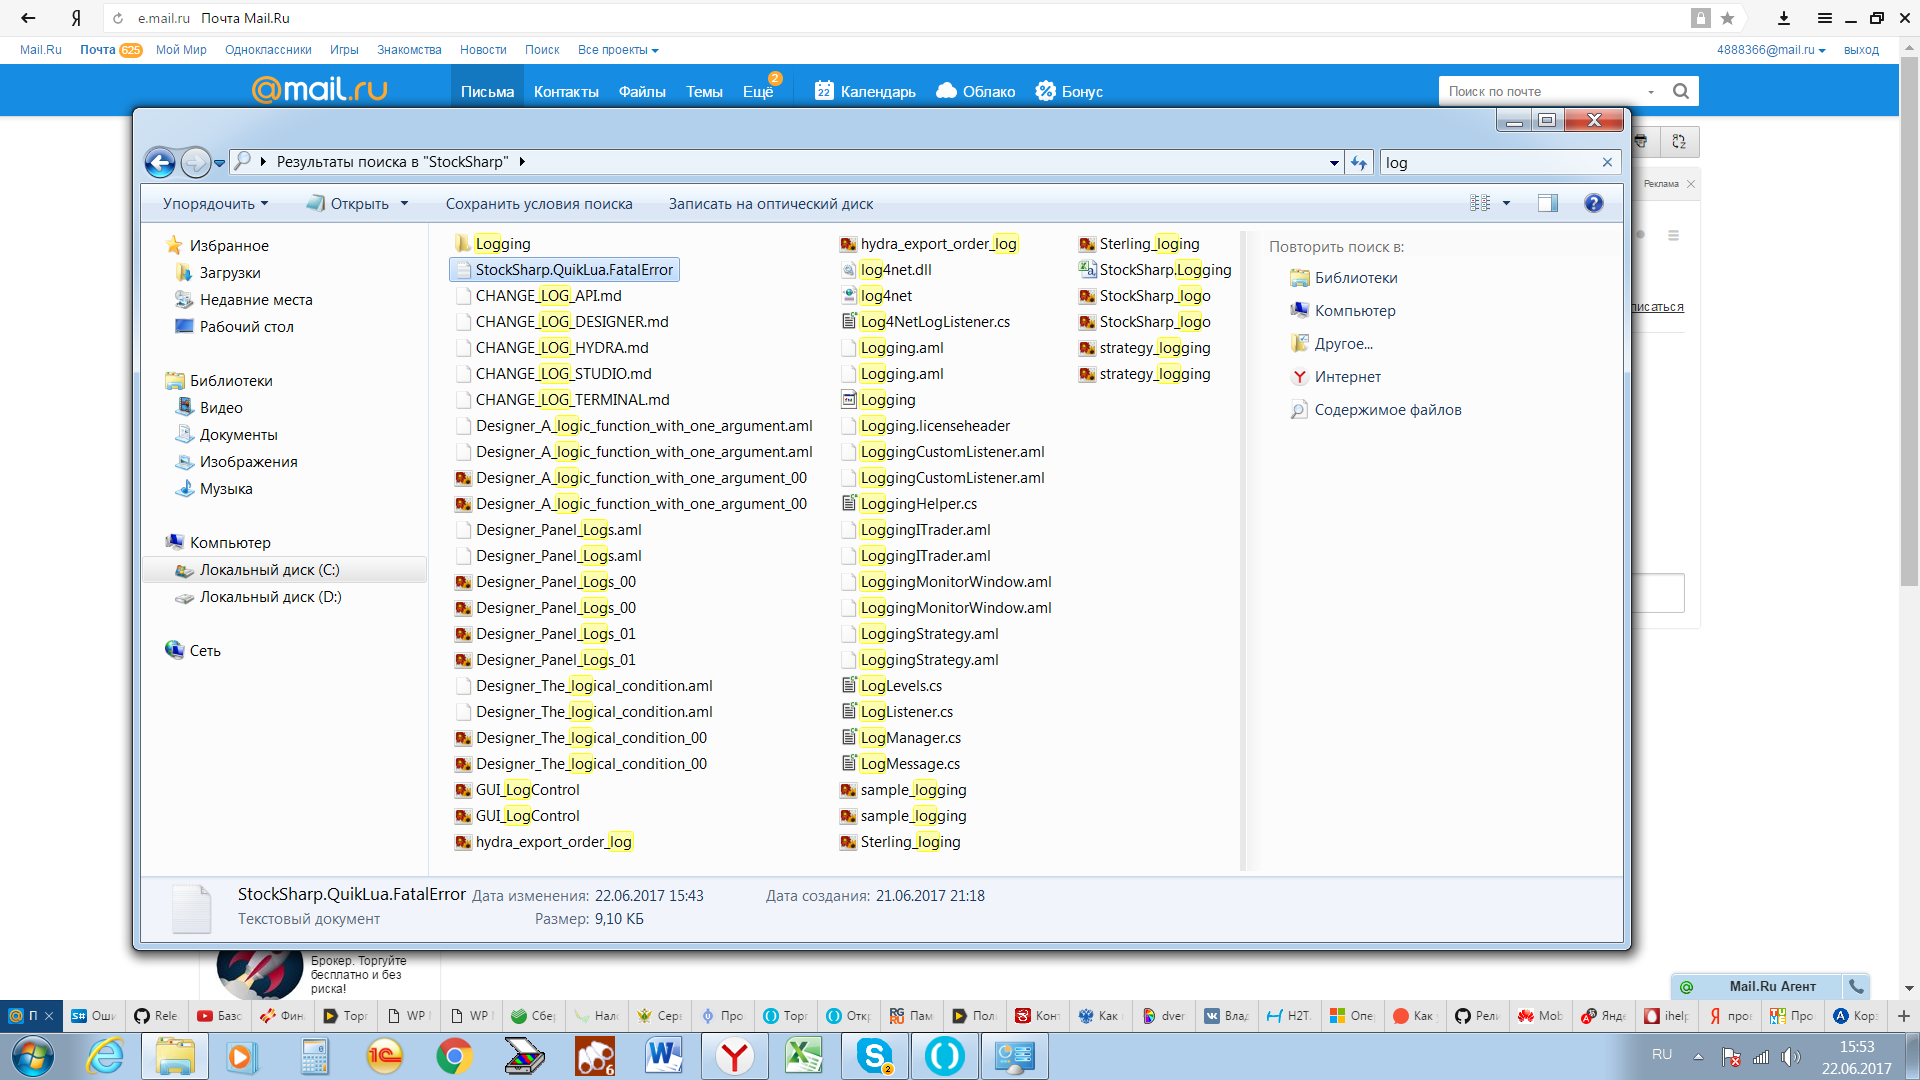Expand the address bar history dropdown
Viewport: 1920px width, 1080px height.
[1334, 163]
